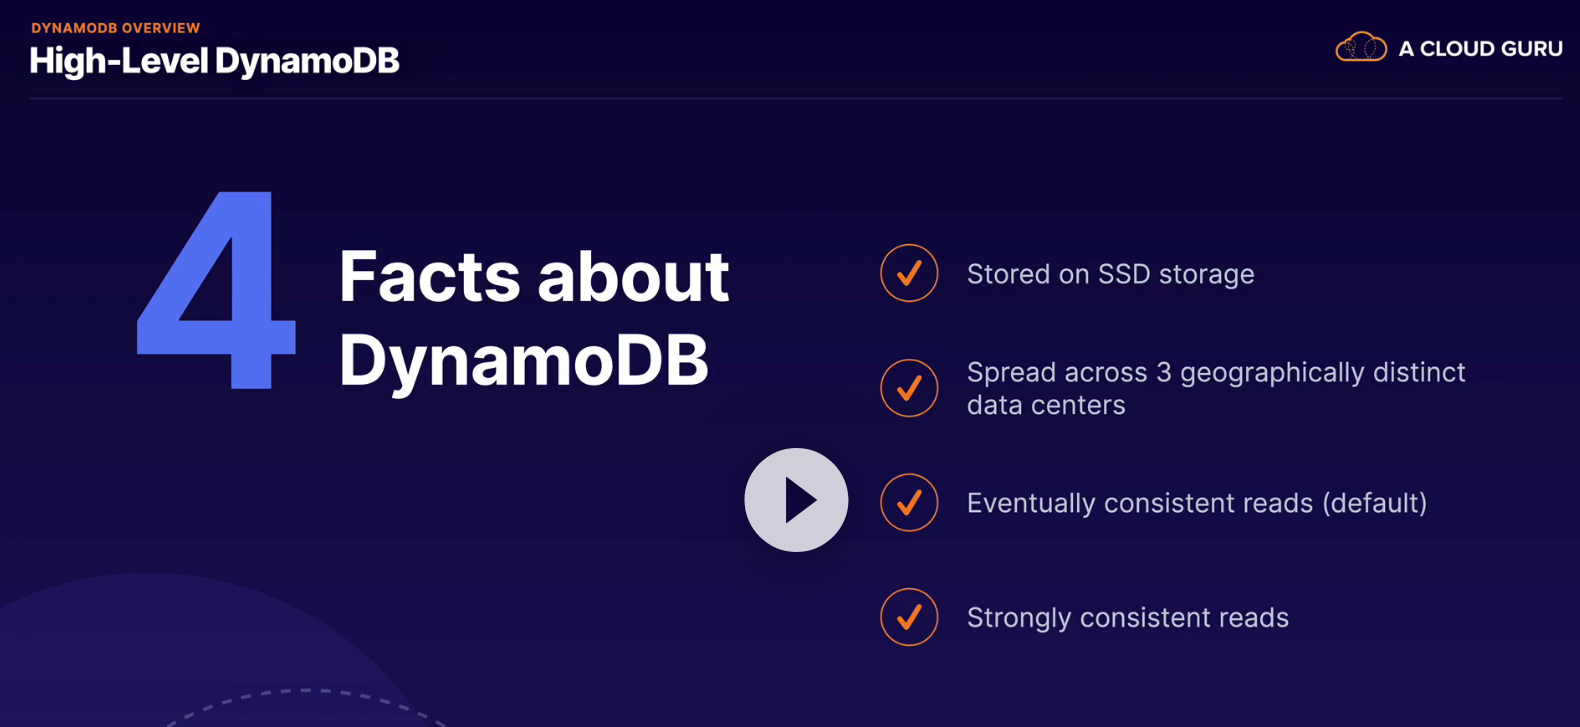The image size is (1580, 727).
Task: Click the dashed arc at bottom left
Action: [300, 692]
